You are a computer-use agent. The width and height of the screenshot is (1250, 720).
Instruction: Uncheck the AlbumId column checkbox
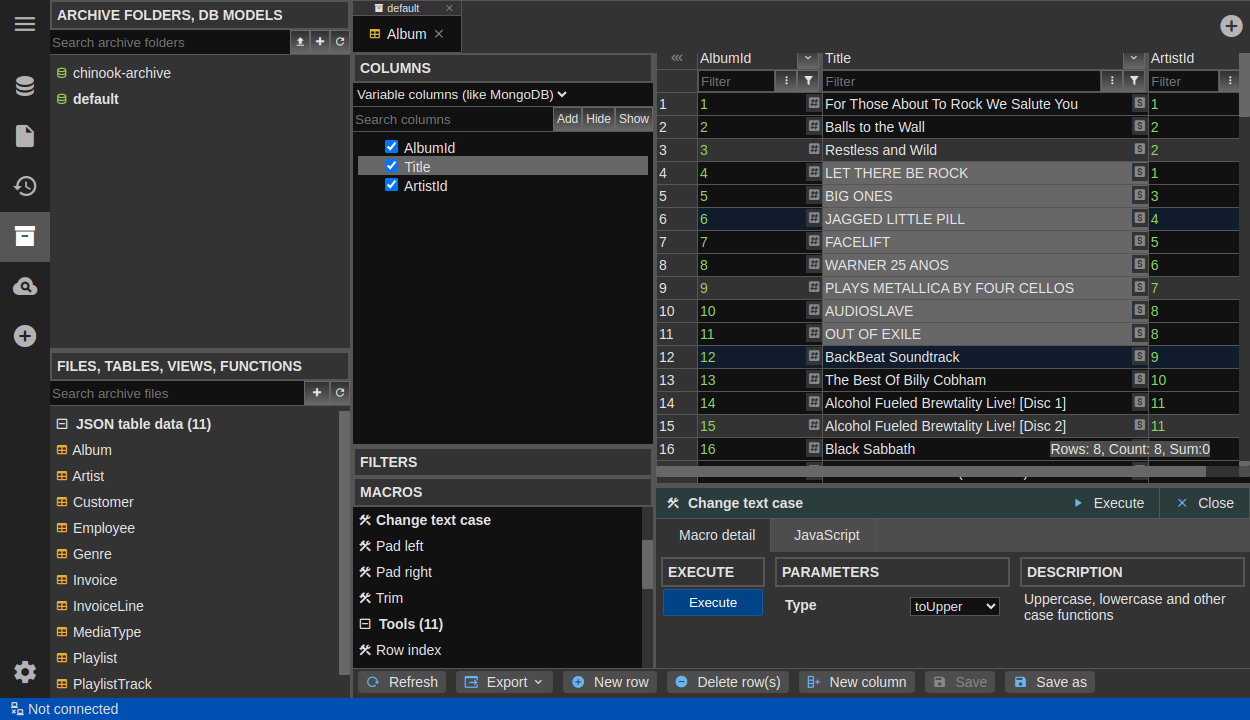coord(391,145)
